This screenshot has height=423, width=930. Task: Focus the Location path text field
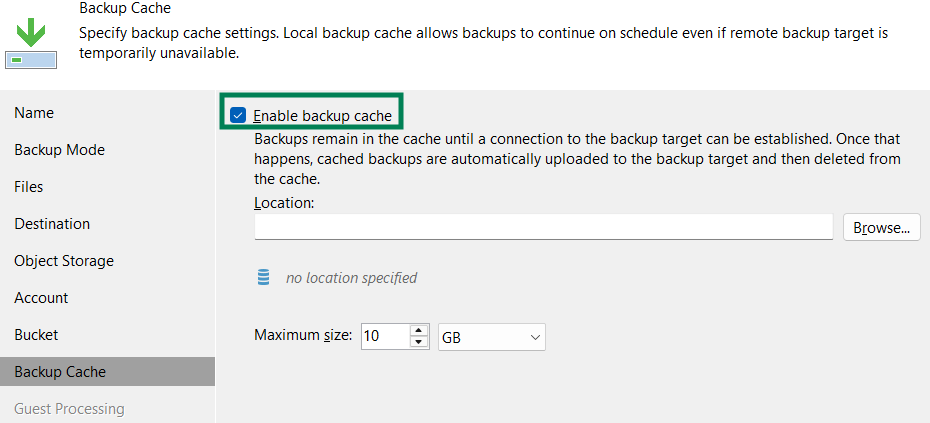(543, 228)
